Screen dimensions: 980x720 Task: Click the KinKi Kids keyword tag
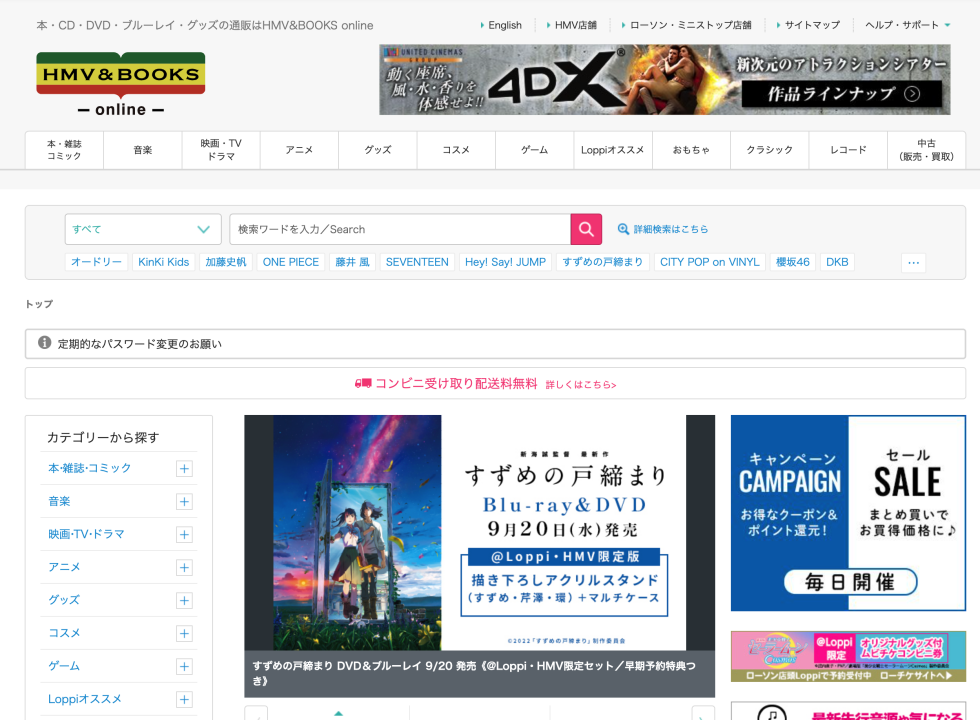(x=164, y=262)
